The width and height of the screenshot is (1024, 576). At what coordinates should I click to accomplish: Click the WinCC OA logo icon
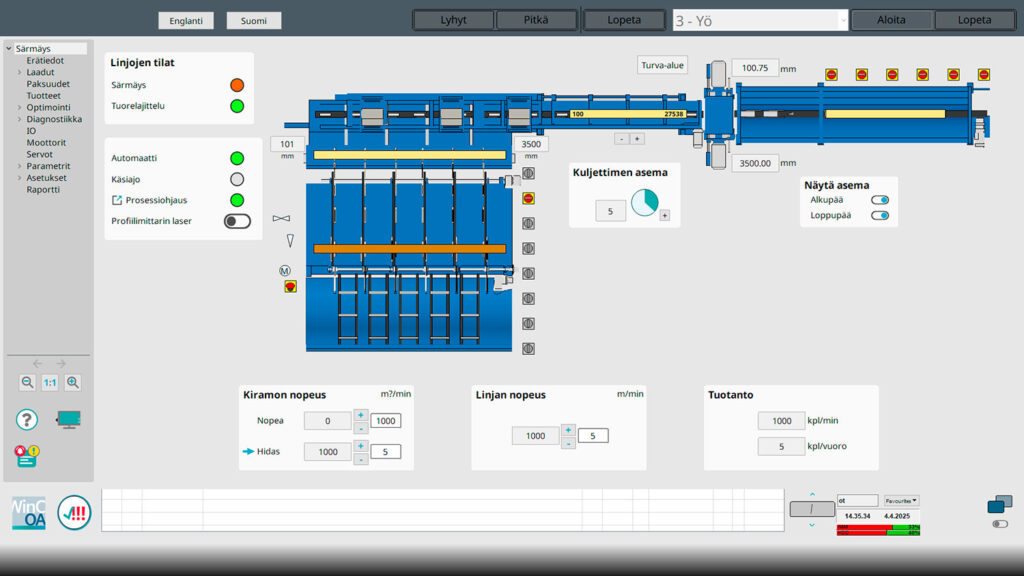(28, 513)
